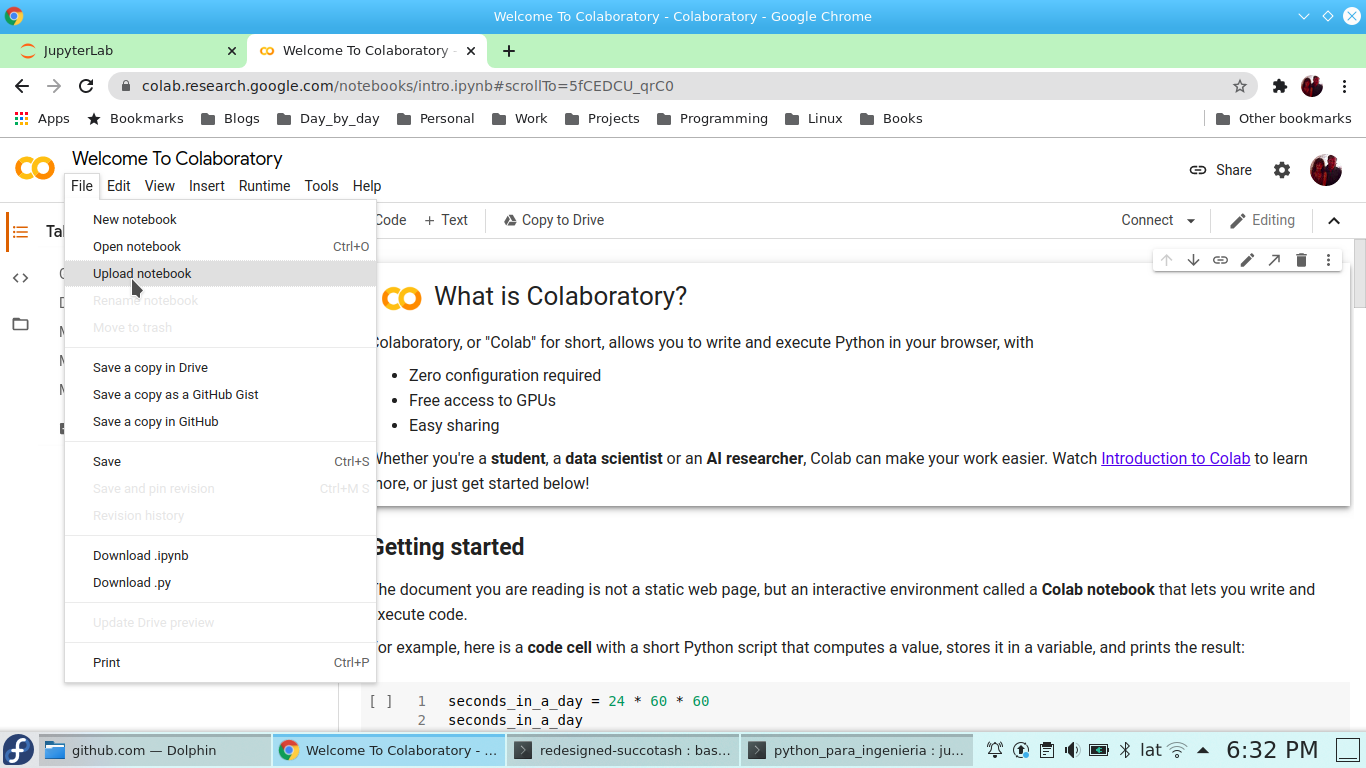Screen dimensions: 1366x768
Task: Click the Share button
Action: coord(1220,170)
